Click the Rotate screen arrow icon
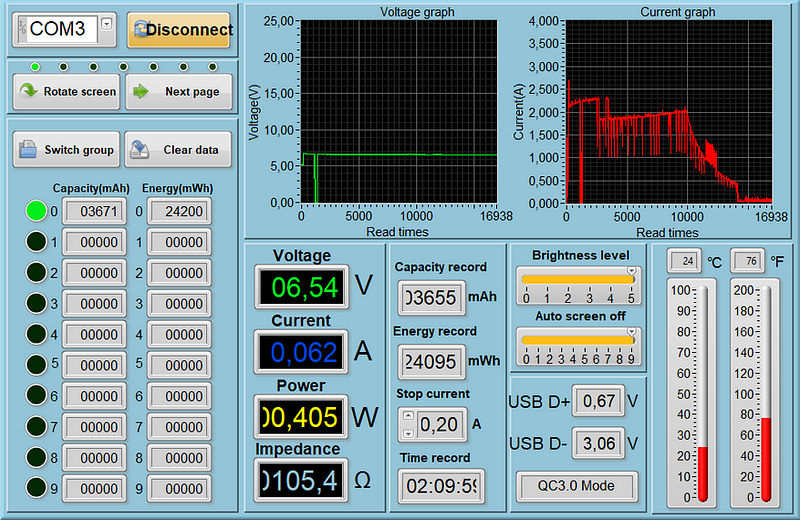This screenshot has height=520, width=800. [x=28, y=91]
